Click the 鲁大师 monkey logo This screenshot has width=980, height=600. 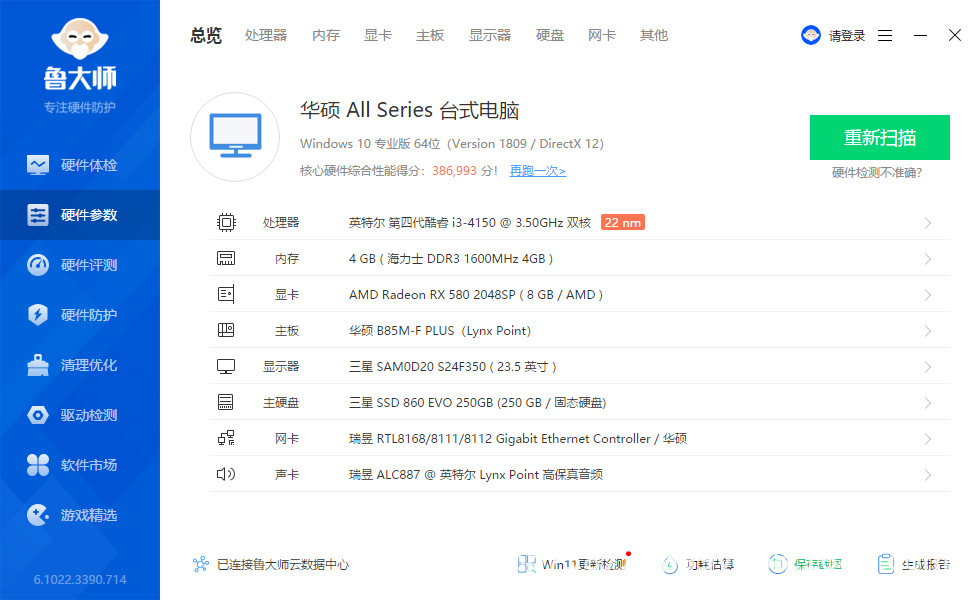click(x=80, y=39)
